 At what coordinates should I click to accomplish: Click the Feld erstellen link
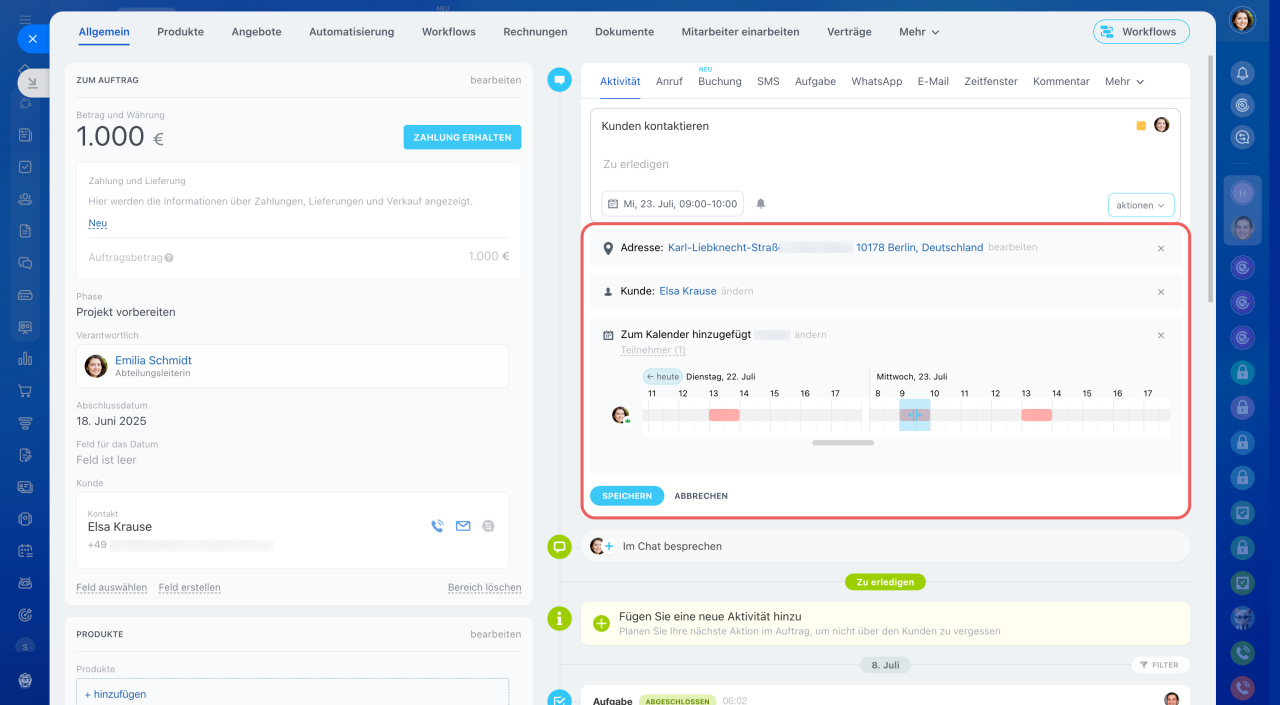[190, 588]
